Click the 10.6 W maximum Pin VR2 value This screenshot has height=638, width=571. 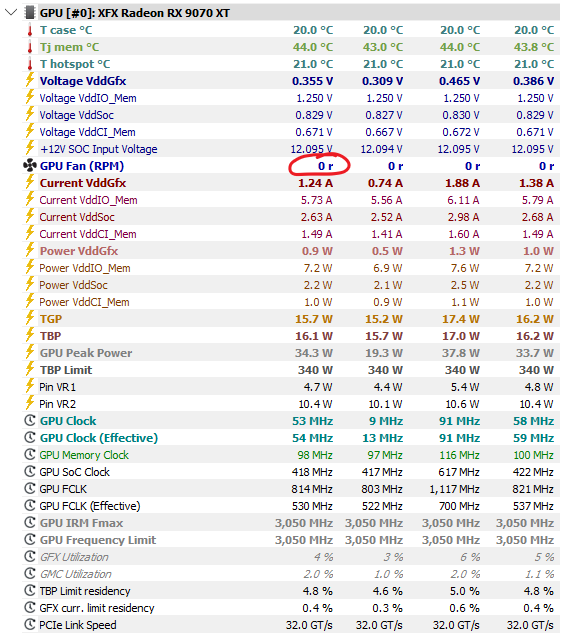[x=462, y=404]
